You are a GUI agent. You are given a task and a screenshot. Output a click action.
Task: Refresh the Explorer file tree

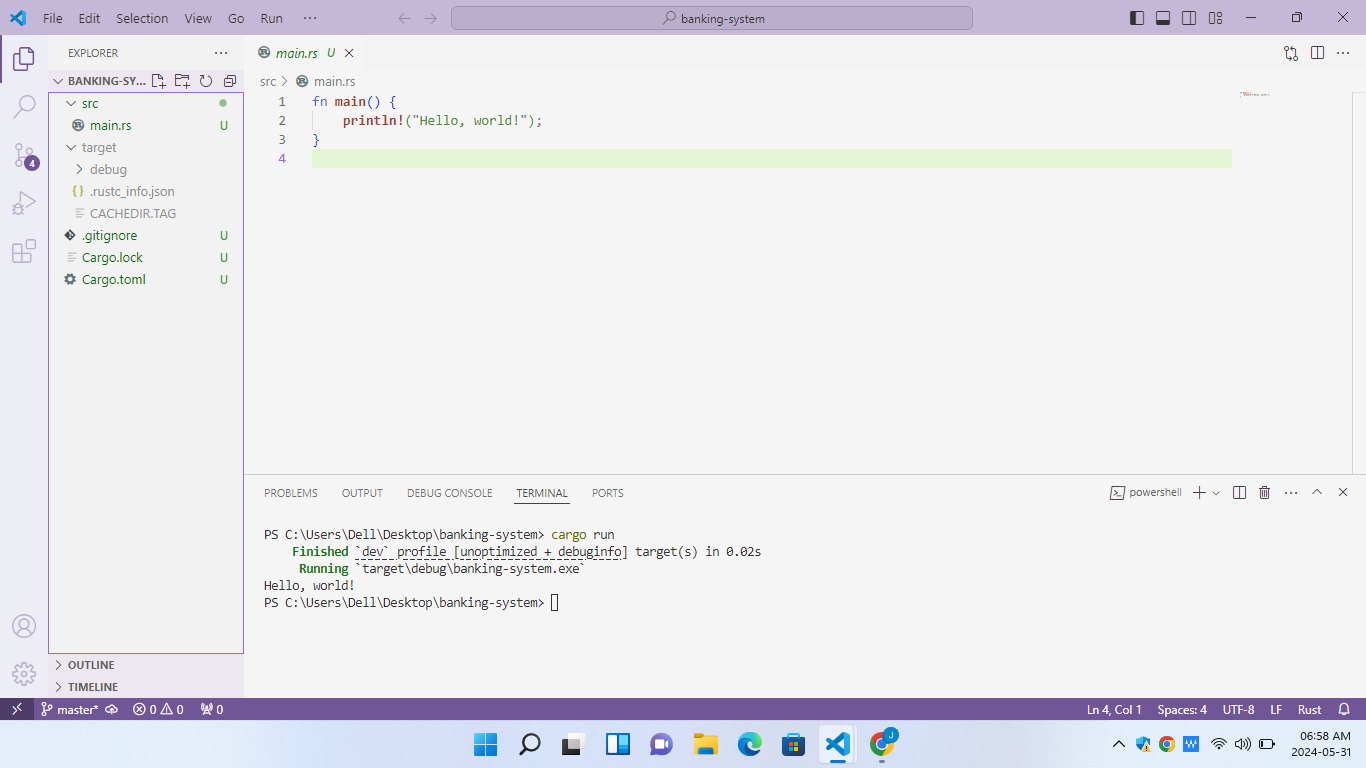click(206, 81)
